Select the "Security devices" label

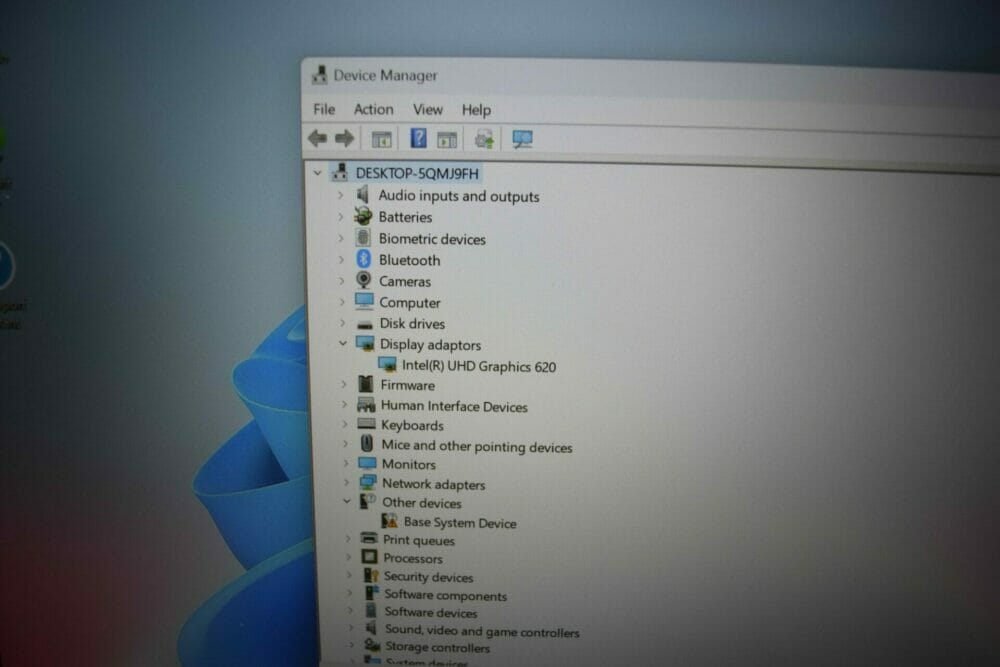429,576
